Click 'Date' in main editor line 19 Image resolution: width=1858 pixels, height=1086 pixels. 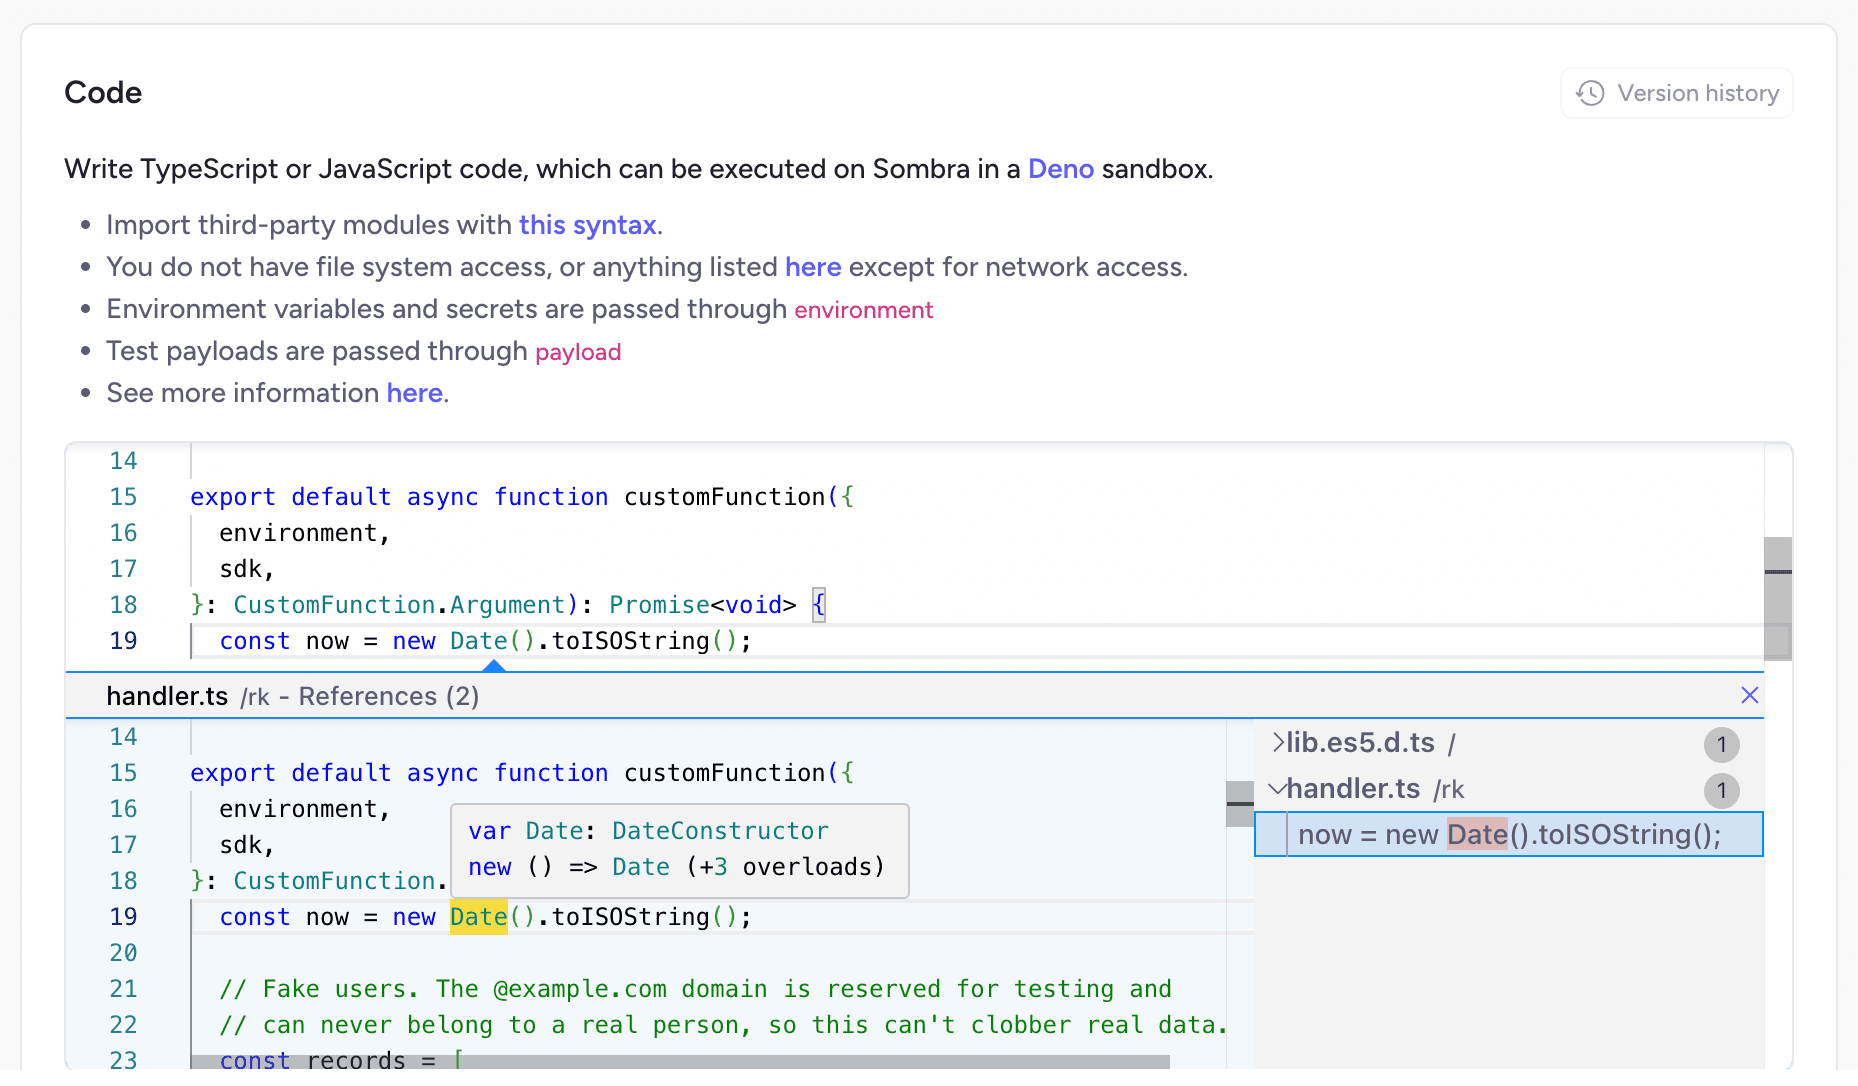coord(478,641)
